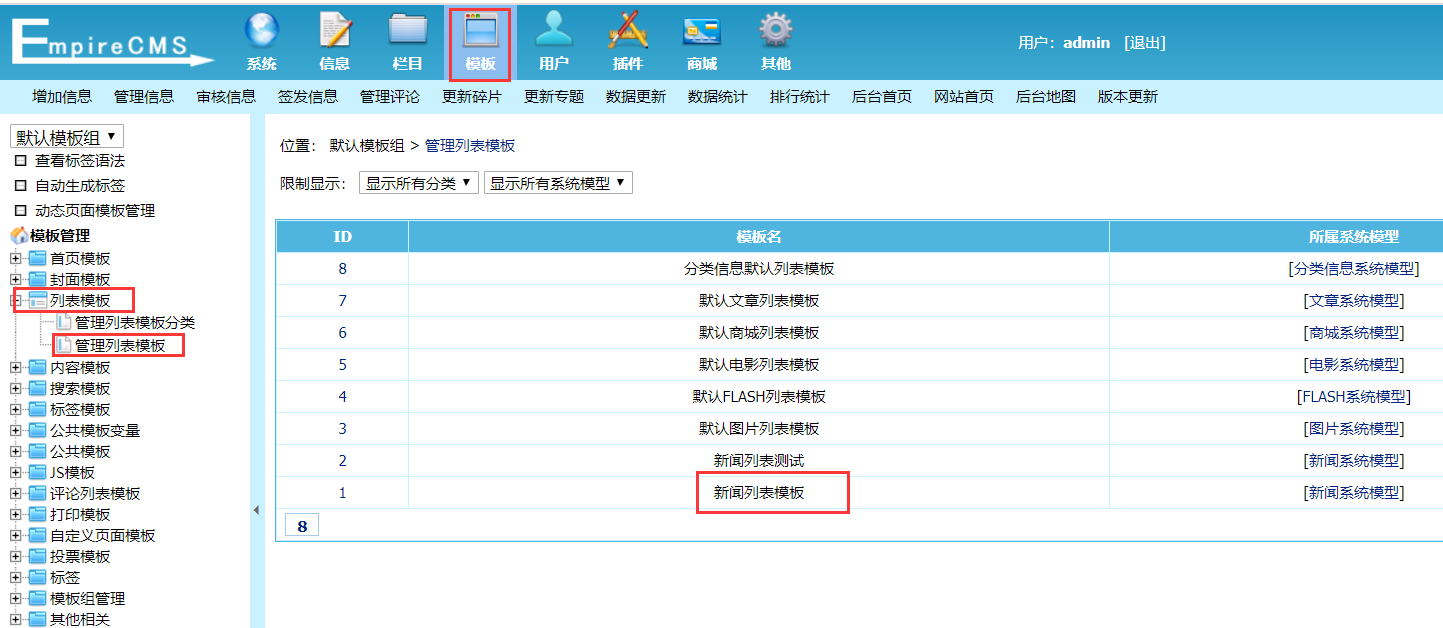The width and height of the screenshot is (1443, 628).
Task: Open the 信息 notepad icon
Action: (x=335, y=30)
